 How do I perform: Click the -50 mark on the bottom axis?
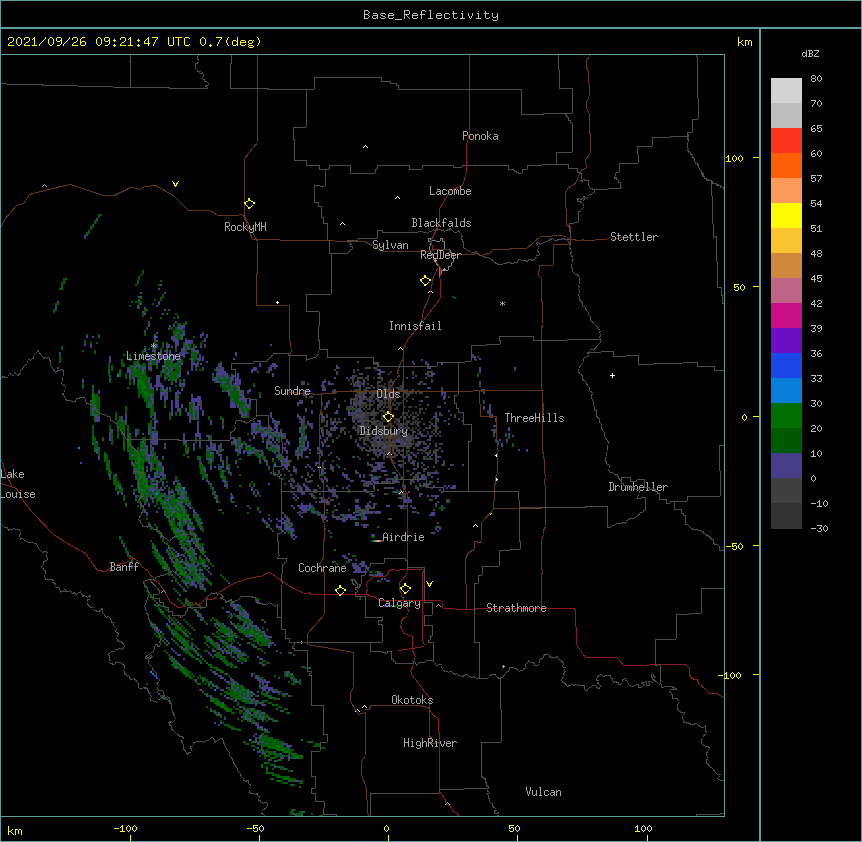[x=255, y=828]
